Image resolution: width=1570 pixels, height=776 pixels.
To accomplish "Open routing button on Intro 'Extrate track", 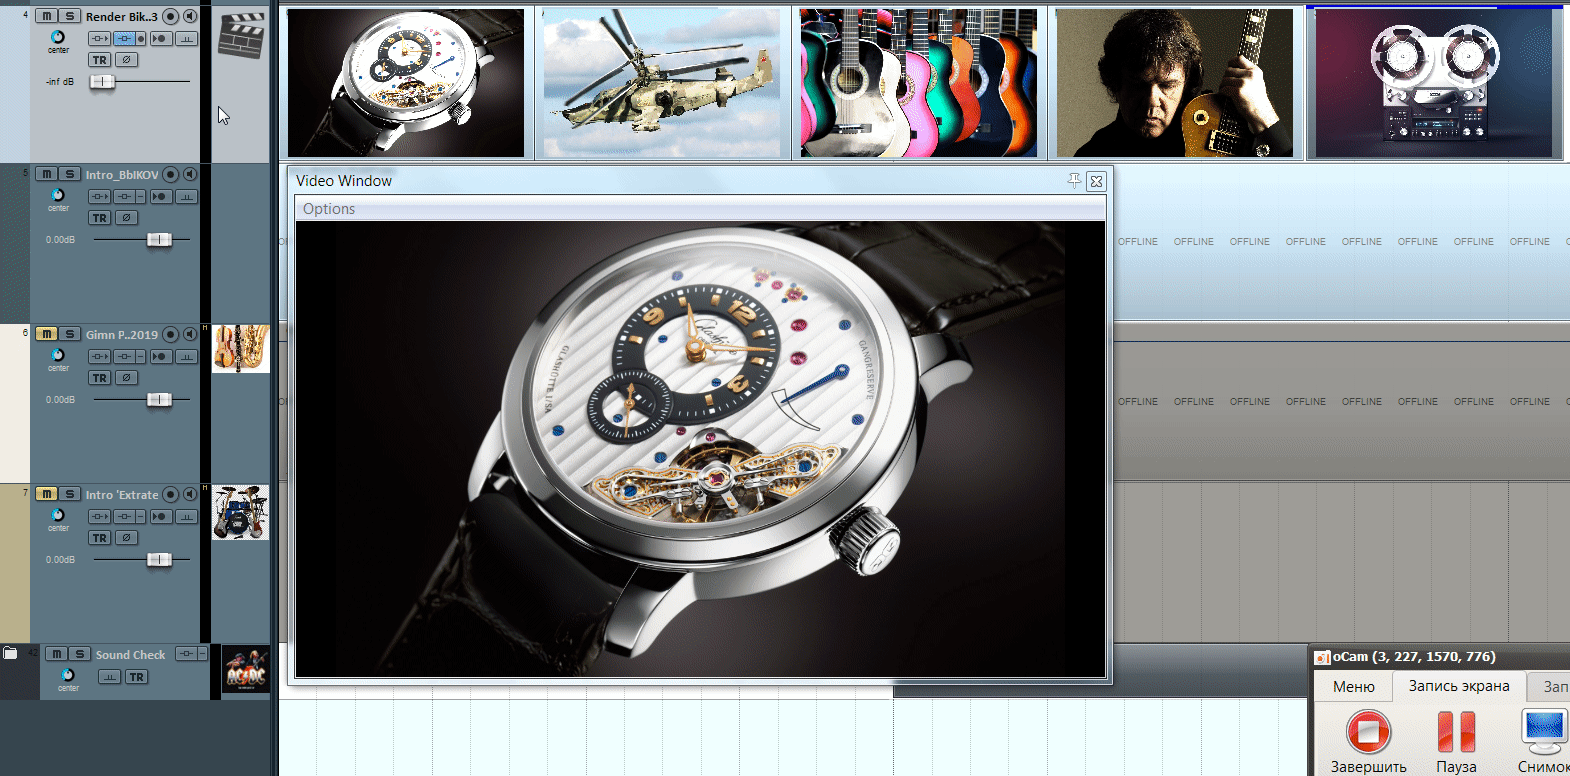I will (x=99, y=517).
